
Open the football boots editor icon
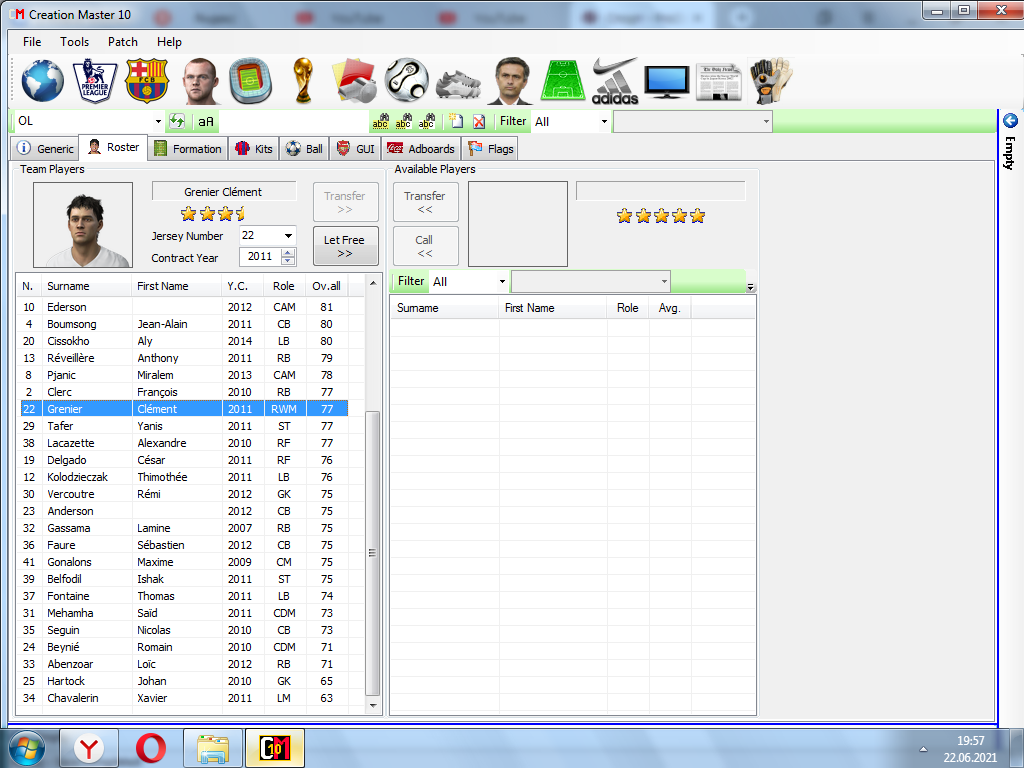[458, 81]
